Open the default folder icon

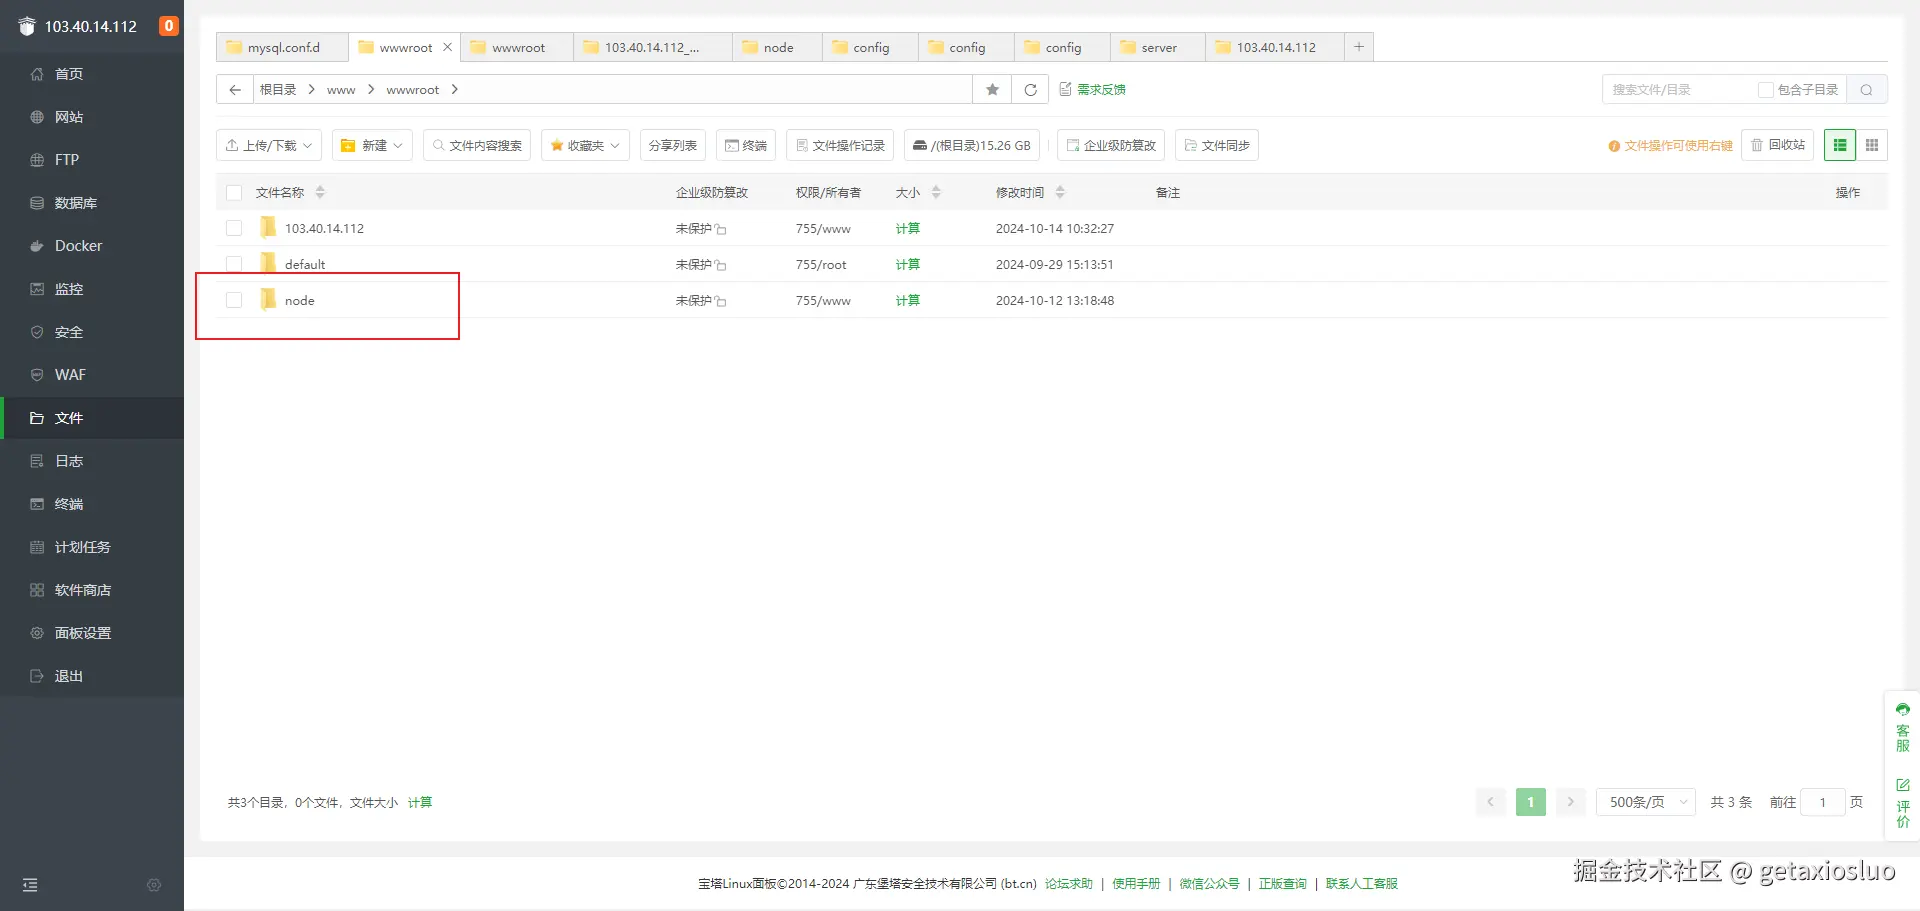[x=268, y=264]
